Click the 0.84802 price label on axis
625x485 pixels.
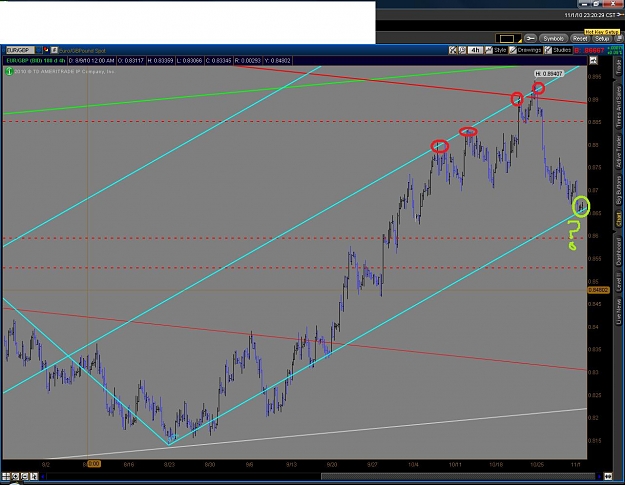(598, 290)
